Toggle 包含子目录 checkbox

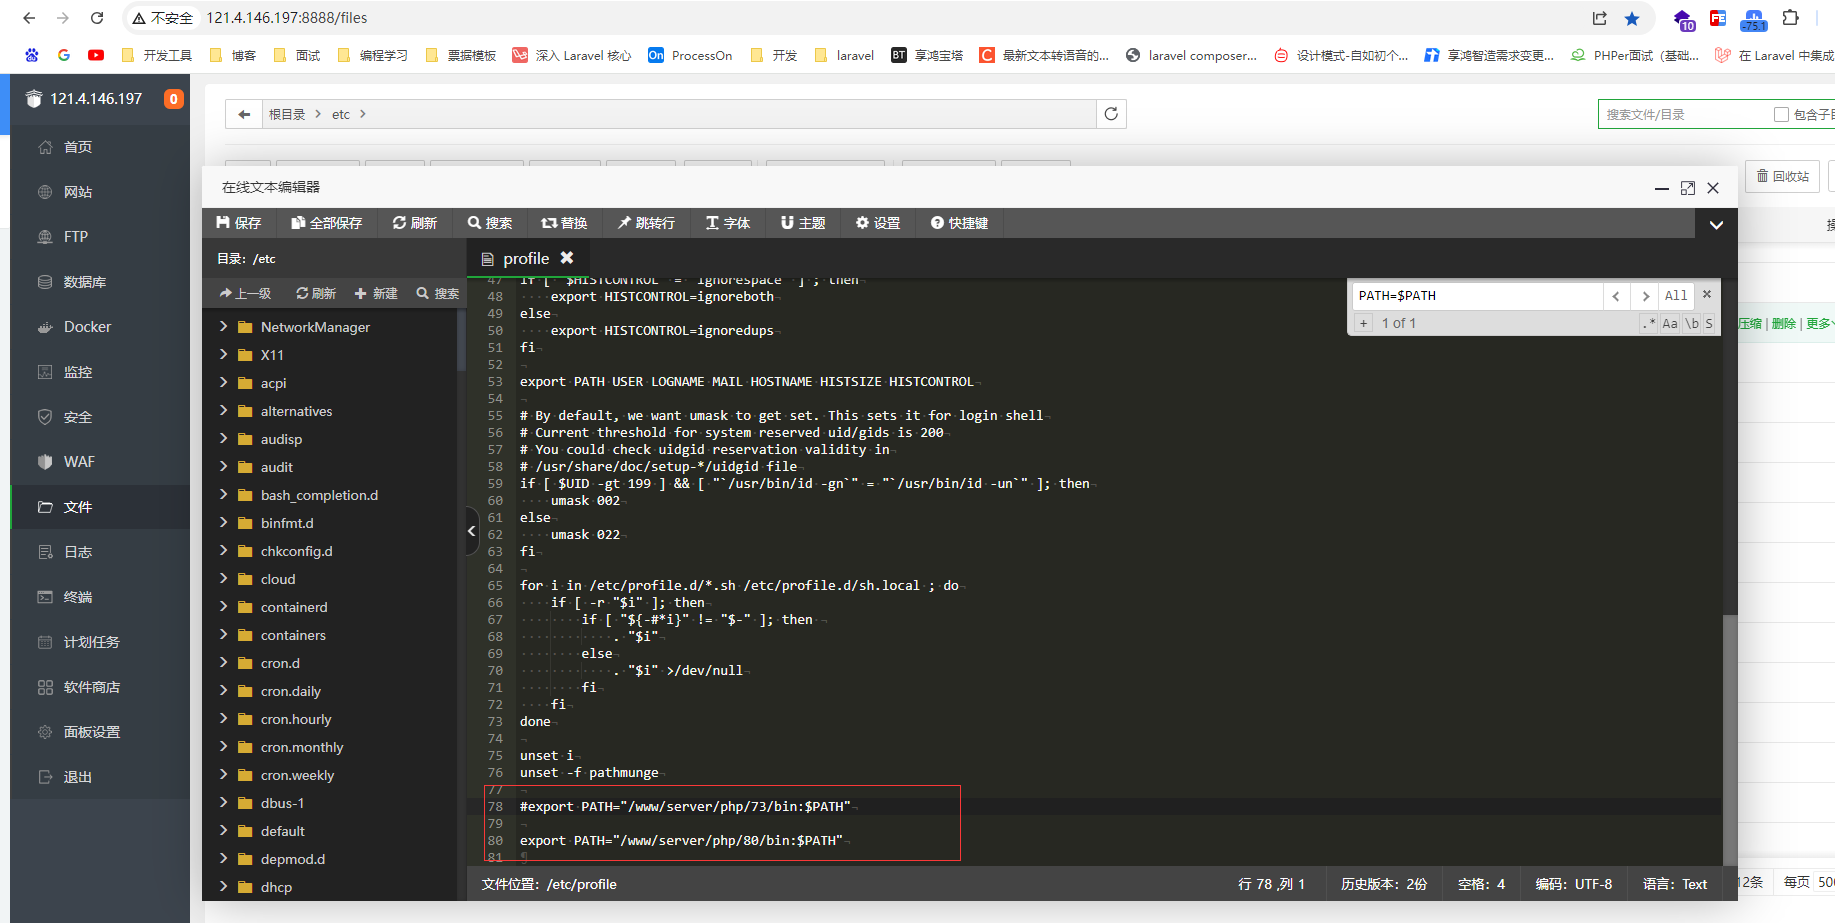pyautogui.click(x=1781, y=114)
